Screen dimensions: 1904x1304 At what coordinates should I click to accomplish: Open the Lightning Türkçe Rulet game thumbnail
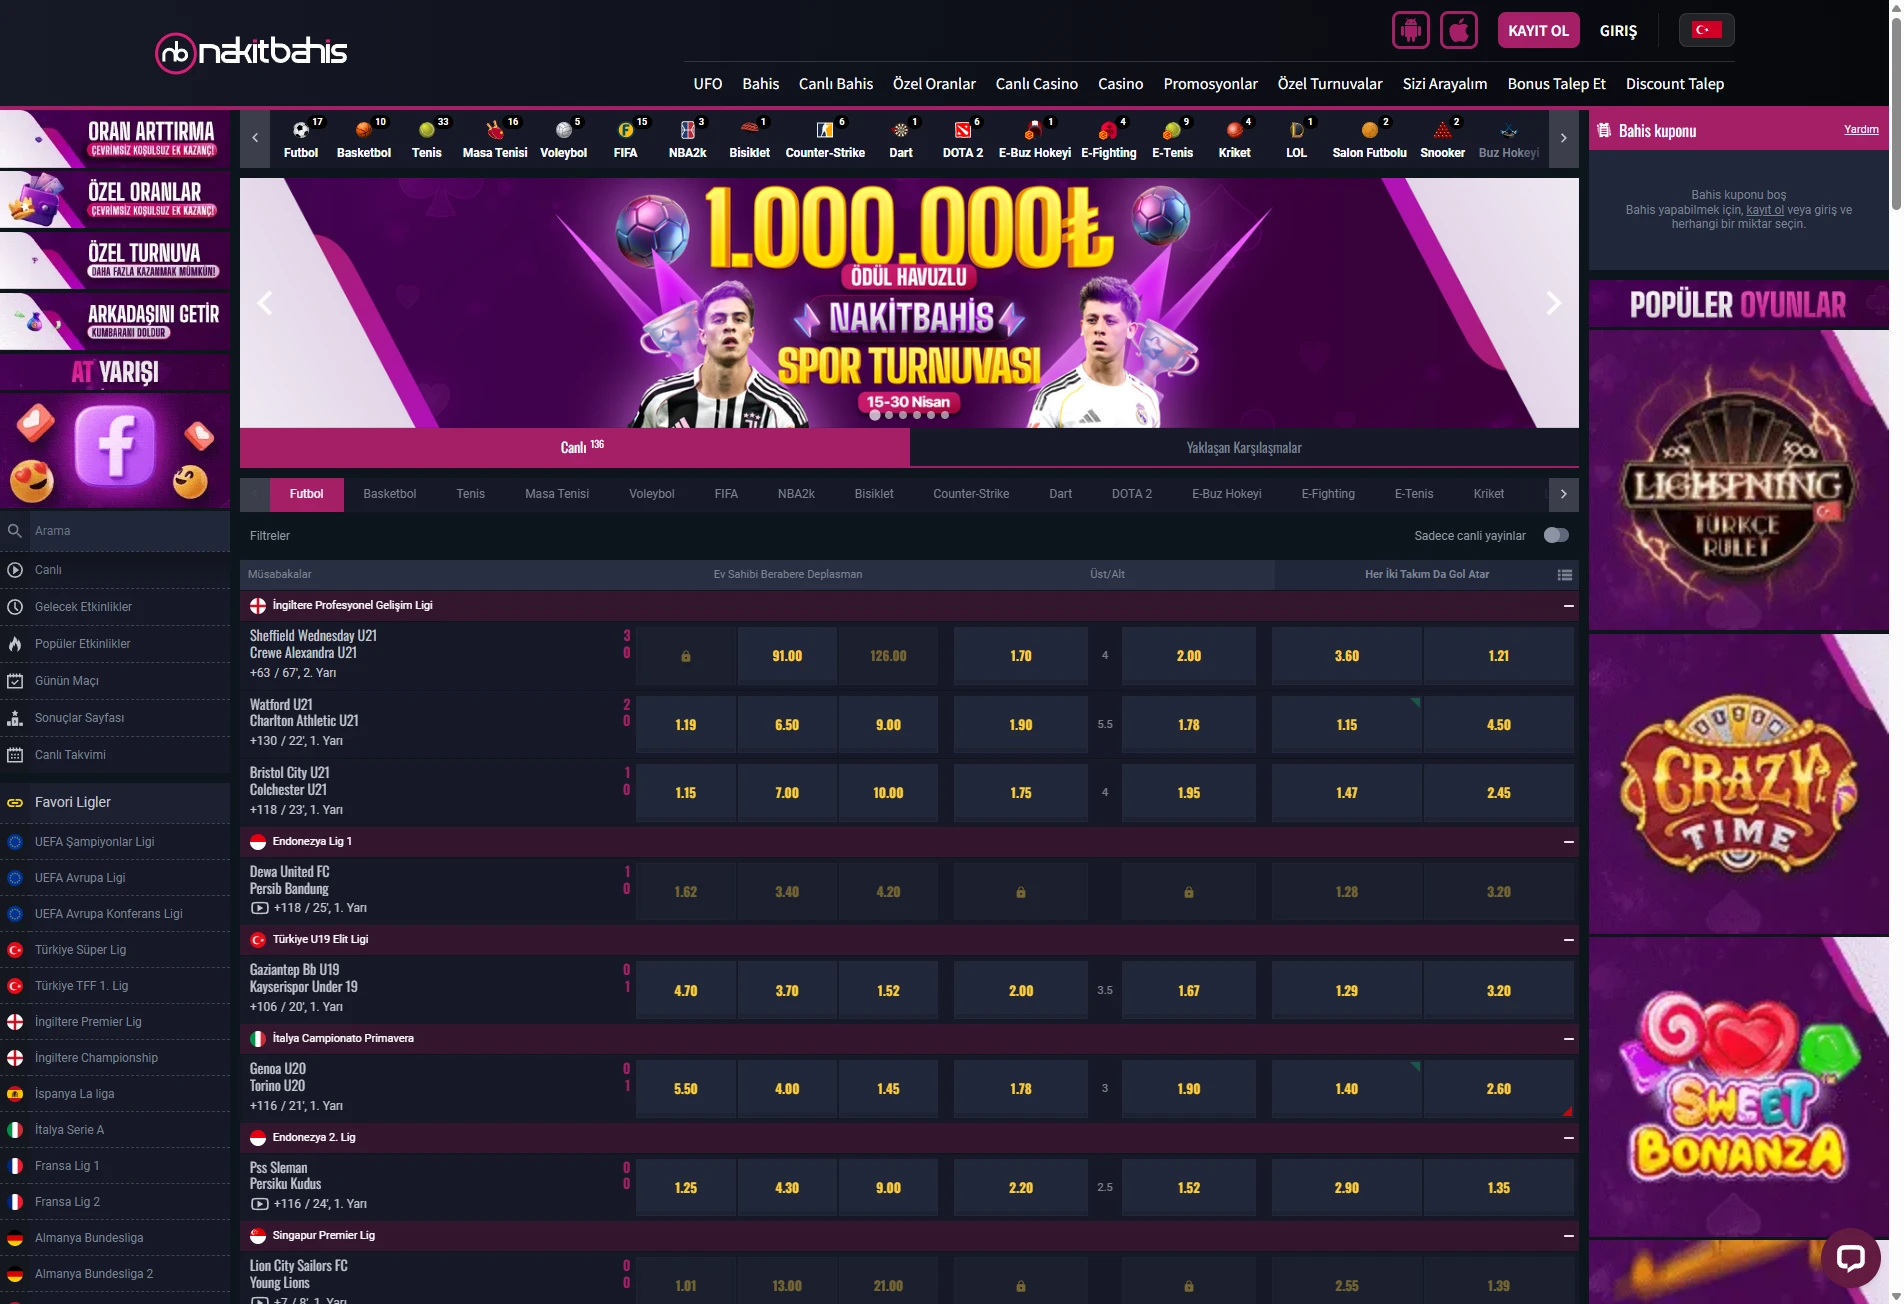coord(1738,480)
